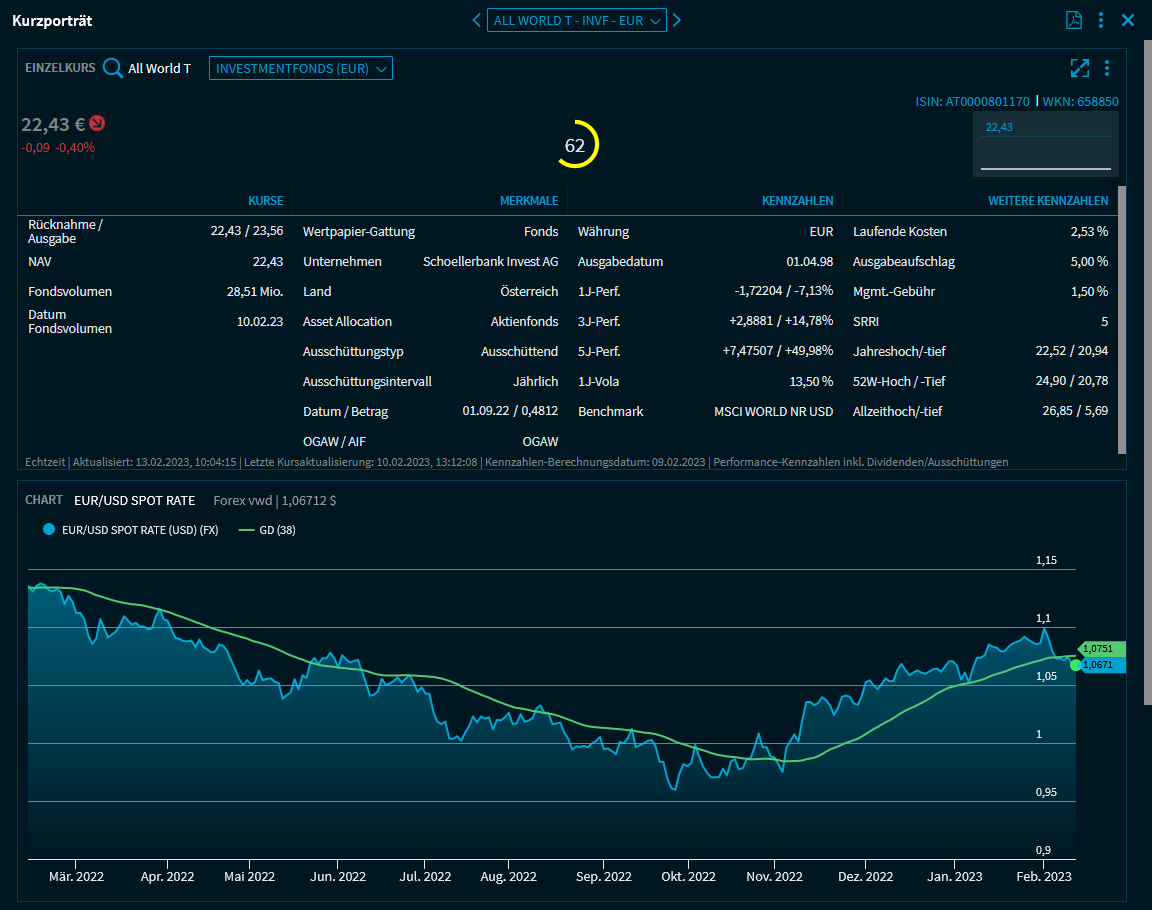Image resolution: width=1152 pixels, height=910 pixels.
Task: Toggle the EUR/USD SPOT RATE legend series
Action: pyautogui.click(x=49, y=530)
